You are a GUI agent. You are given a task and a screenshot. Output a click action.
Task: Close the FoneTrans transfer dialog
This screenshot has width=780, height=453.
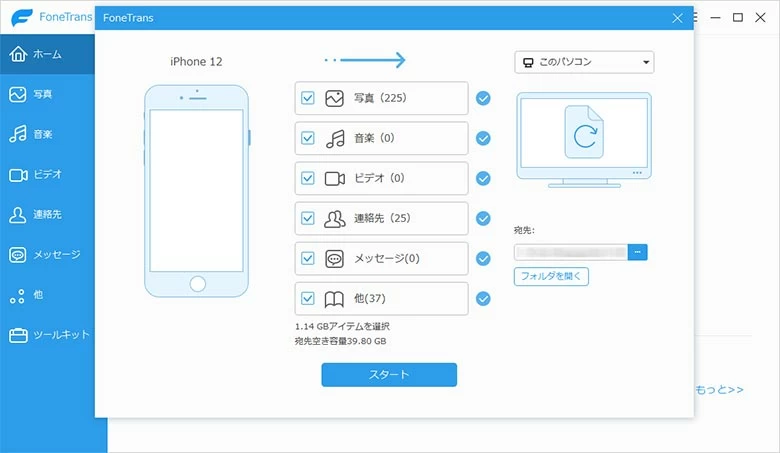coord(677,18)
